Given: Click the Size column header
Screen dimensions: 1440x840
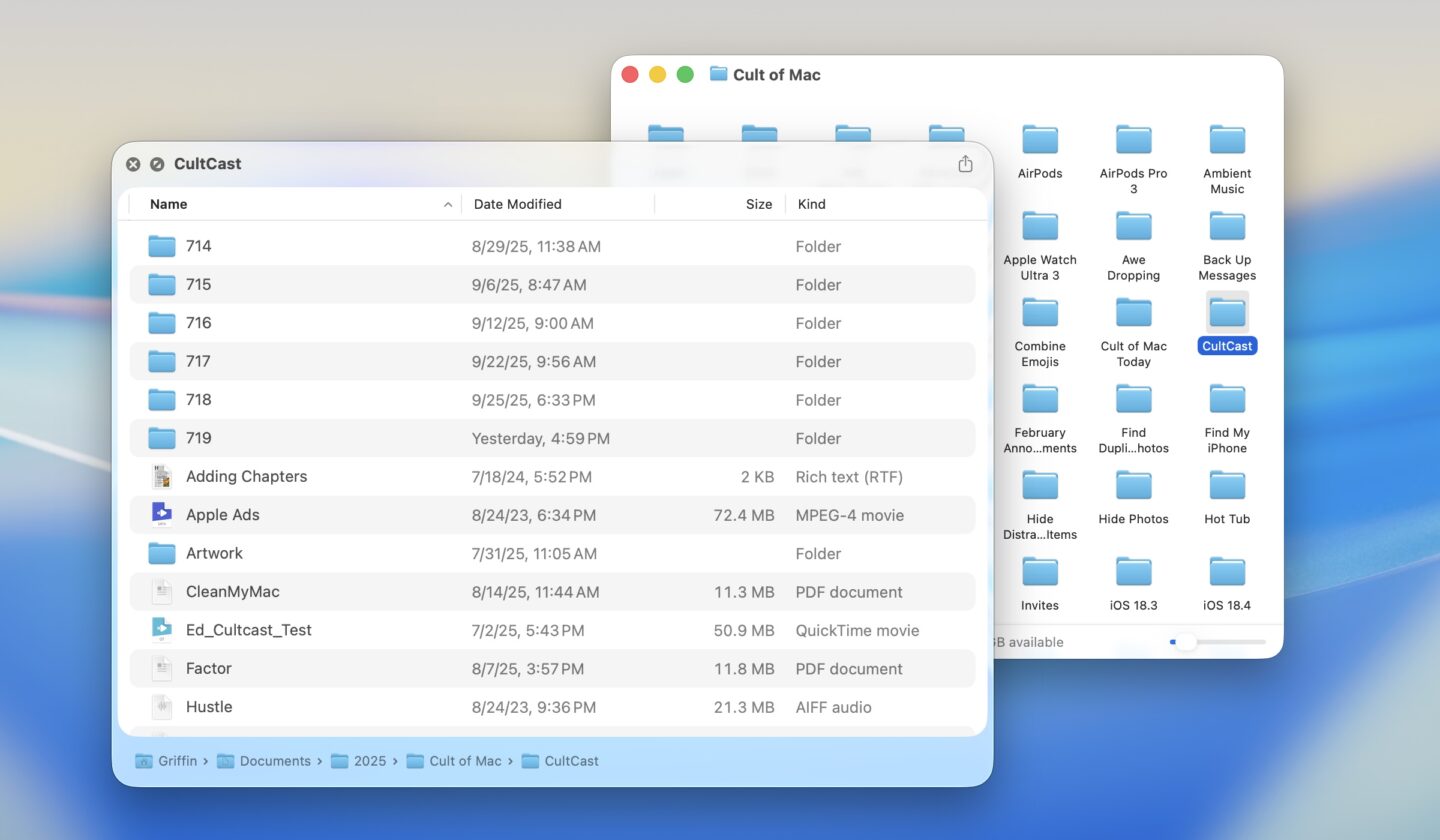Looking at the screenshot, I should click(758, 204).
